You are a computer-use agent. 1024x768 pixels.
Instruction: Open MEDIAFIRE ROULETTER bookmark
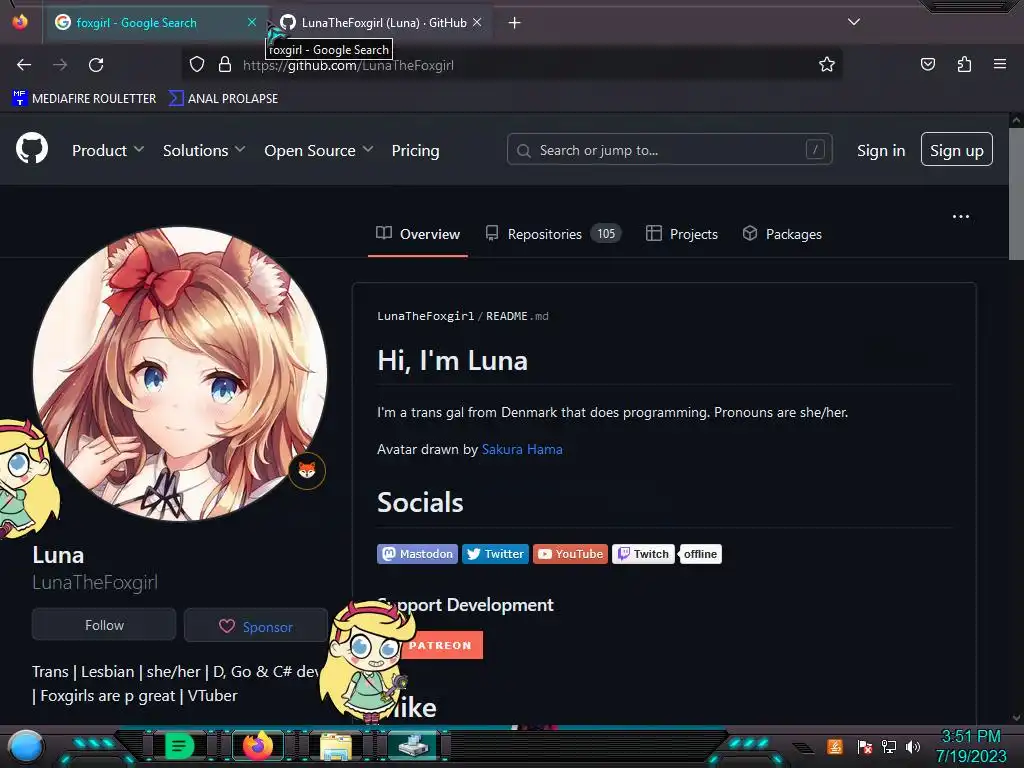coord(84,99)
